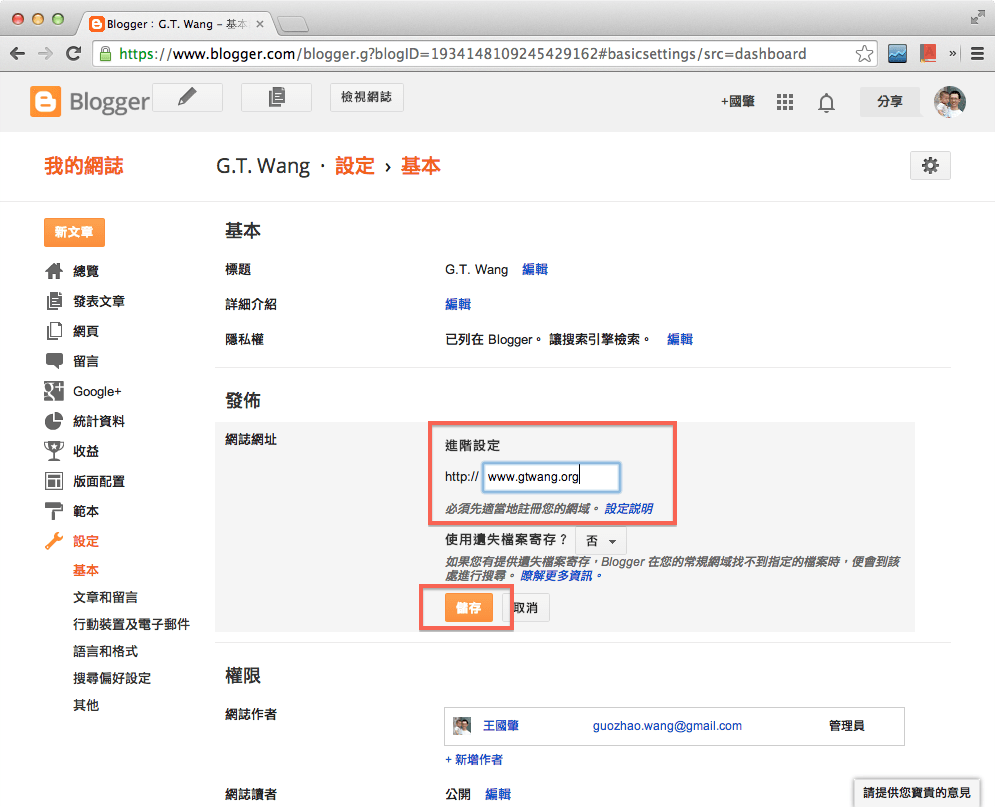Open the Google apps grid icon

click(785, 101)
